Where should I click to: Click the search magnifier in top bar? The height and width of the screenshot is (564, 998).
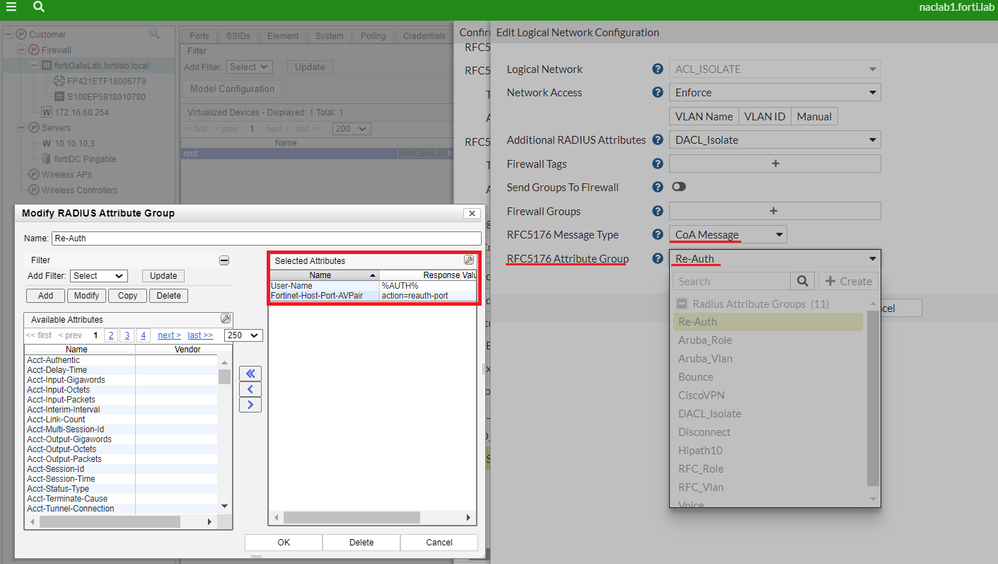[38, 7]
